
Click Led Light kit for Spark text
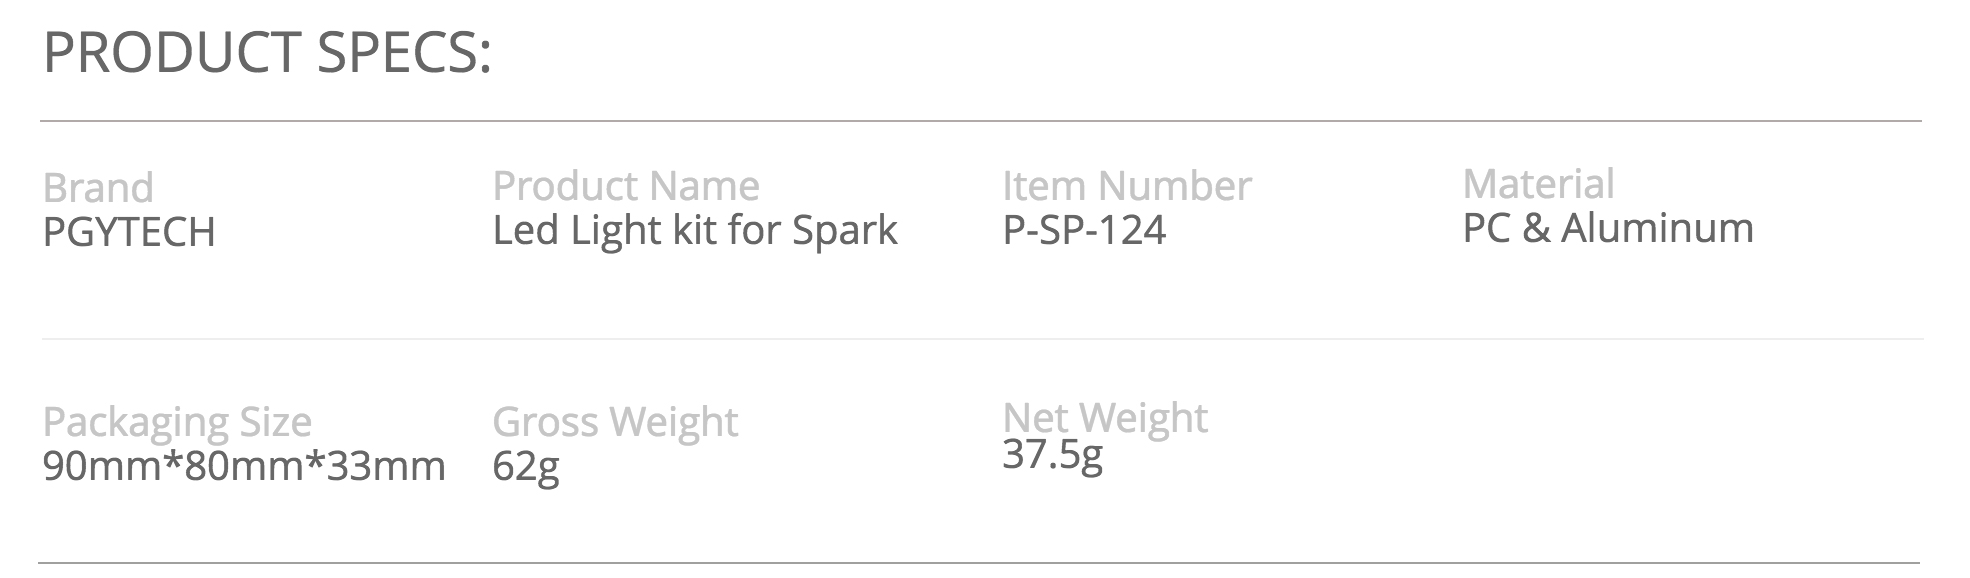695,231
